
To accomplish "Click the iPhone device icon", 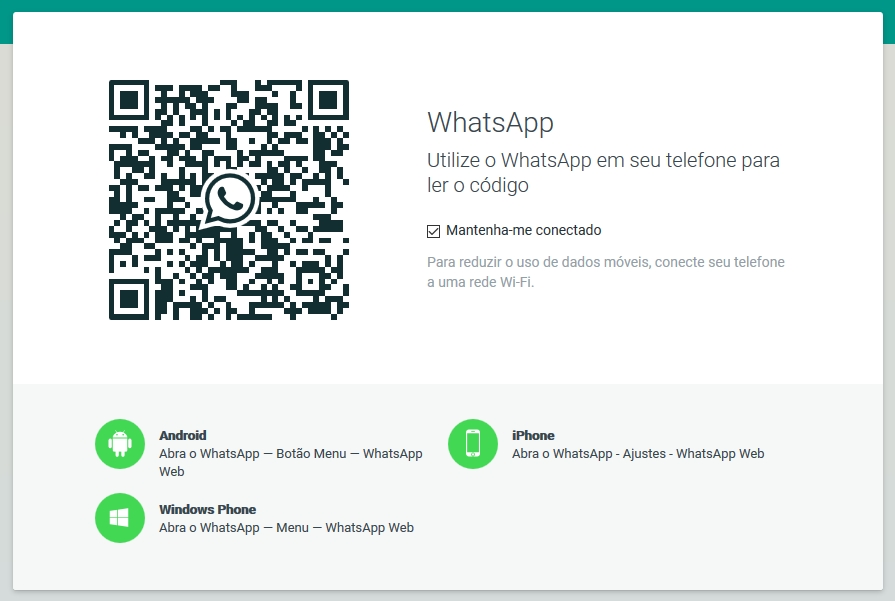I will point(473,444).
